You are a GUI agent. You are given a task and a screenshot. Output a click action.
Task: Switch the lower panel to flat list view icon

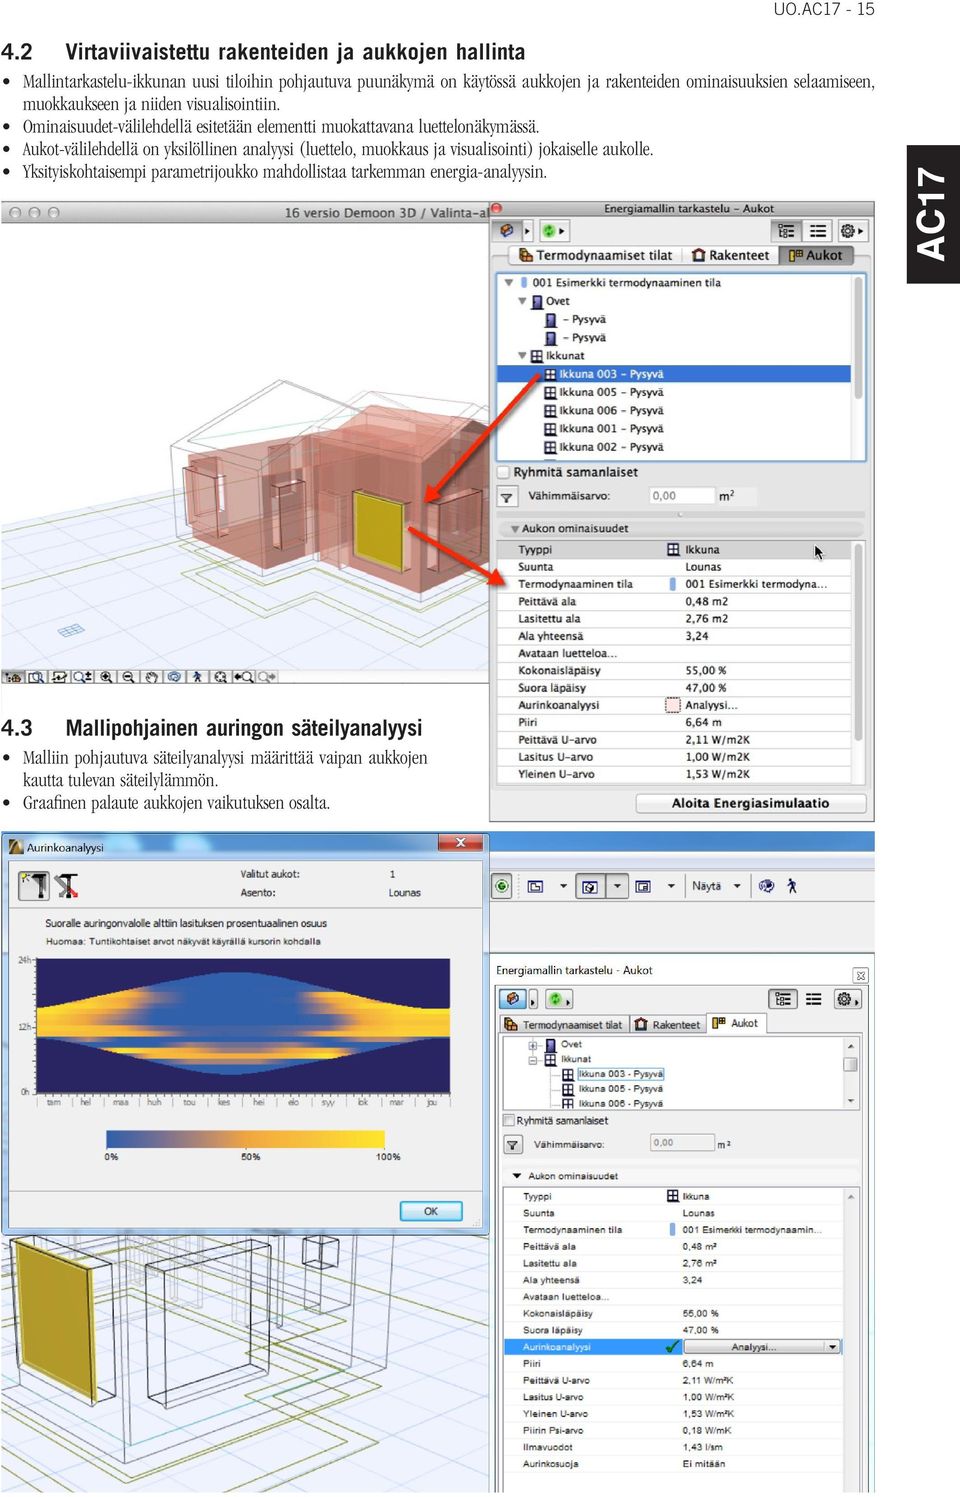[814, 999]
